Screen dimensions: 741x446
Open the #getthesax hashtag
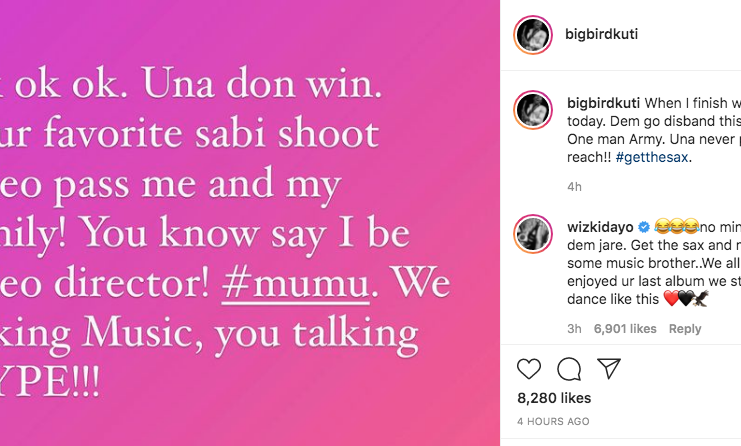[x=653, y=156]
